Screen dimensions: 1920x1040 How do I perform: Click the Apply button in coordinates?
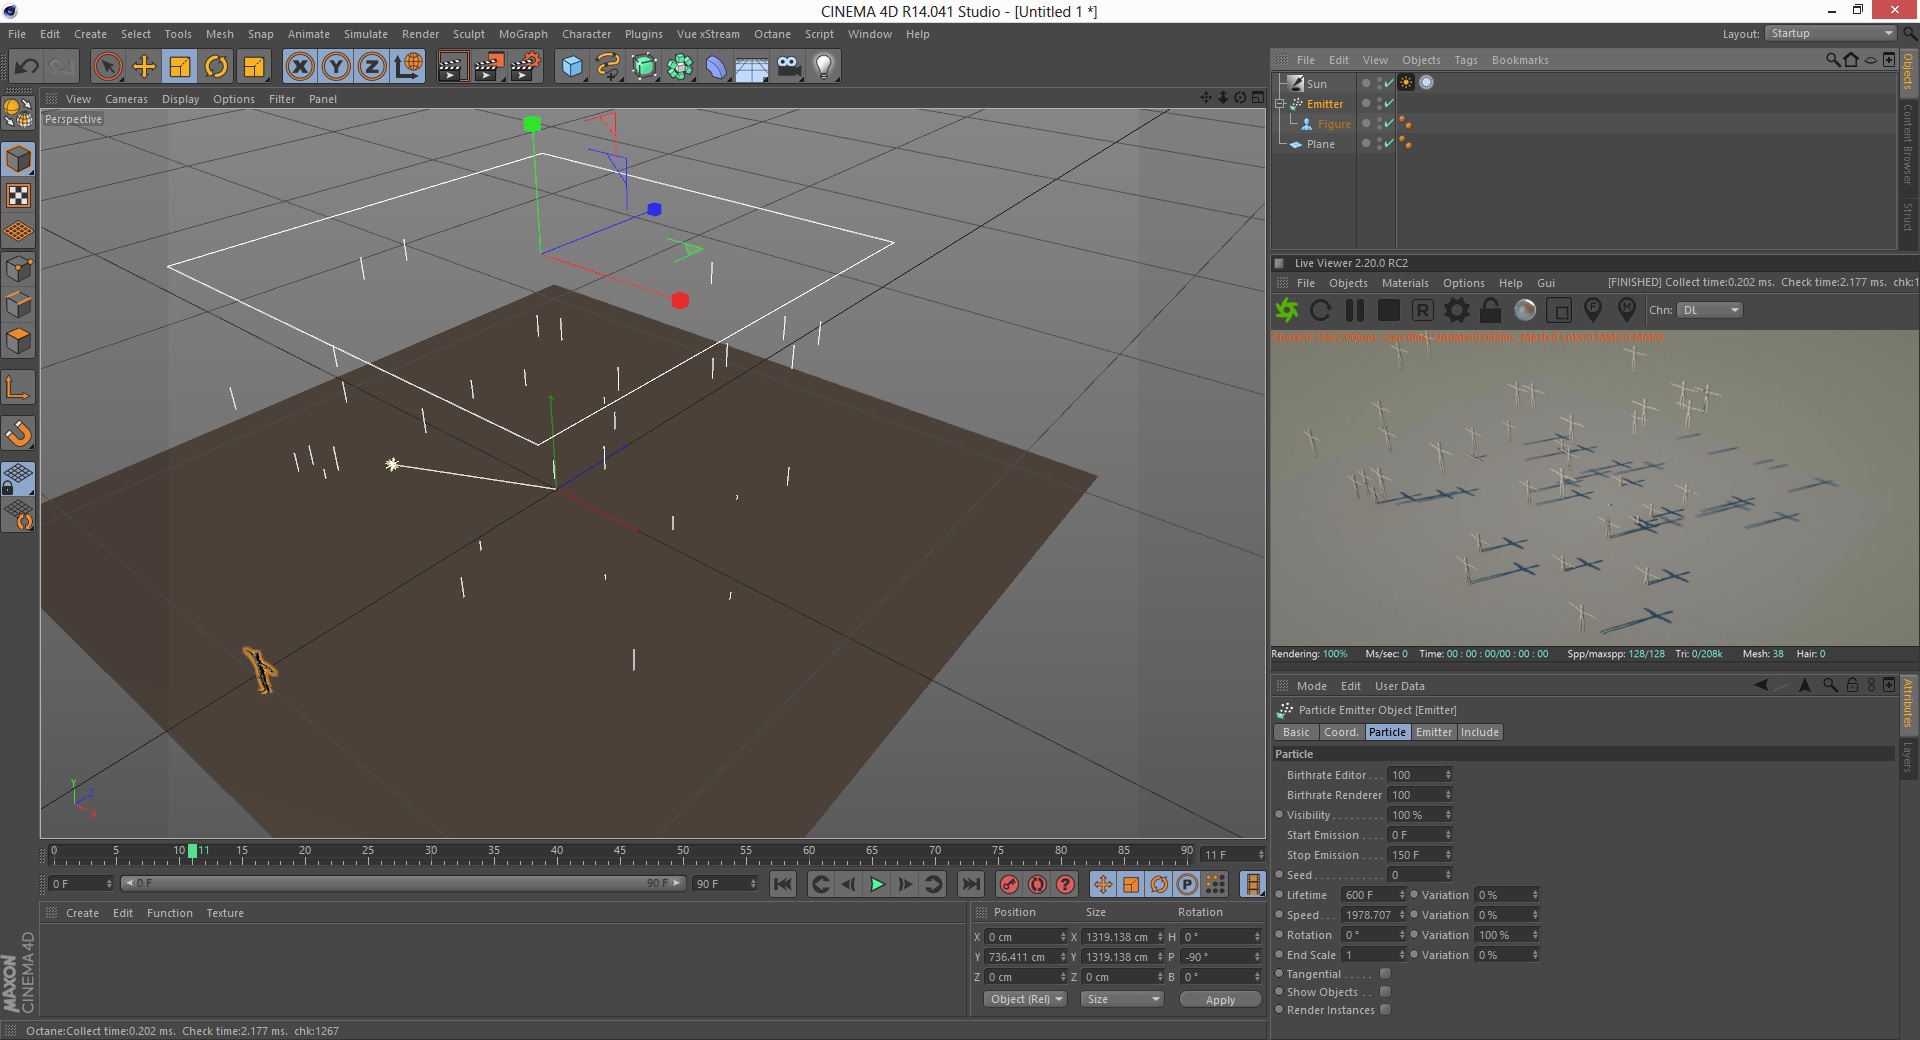tap(1220, 999)
